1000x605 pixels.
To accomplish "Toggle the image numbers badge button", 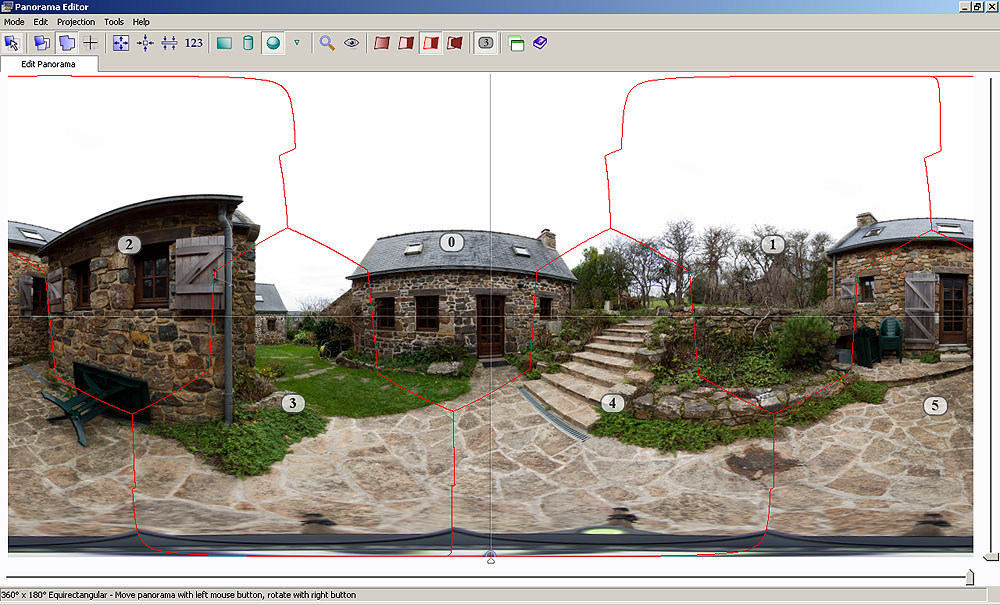I will 485,43.
